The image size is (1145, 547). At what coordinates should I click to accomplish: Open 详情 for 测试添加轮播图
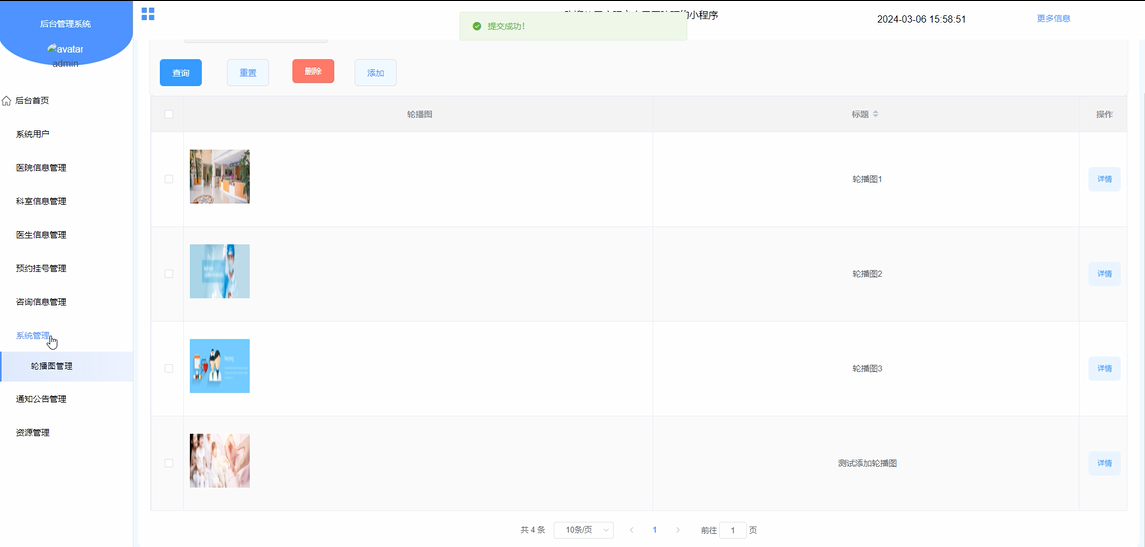(x=1104, y=463)
